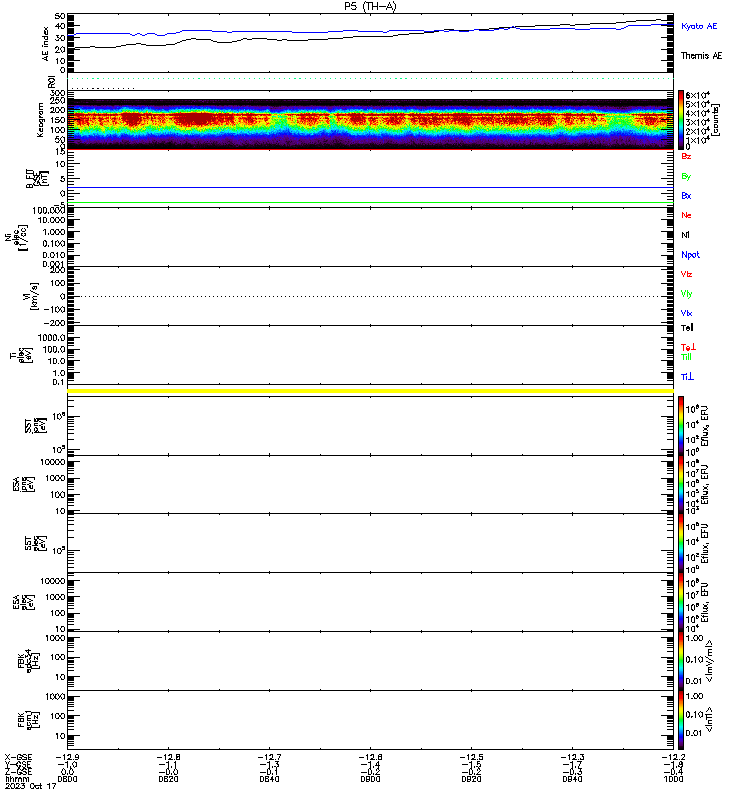Click the red "Ne" legend label
The height and width of the screenshot is (800, 750).
686,215
